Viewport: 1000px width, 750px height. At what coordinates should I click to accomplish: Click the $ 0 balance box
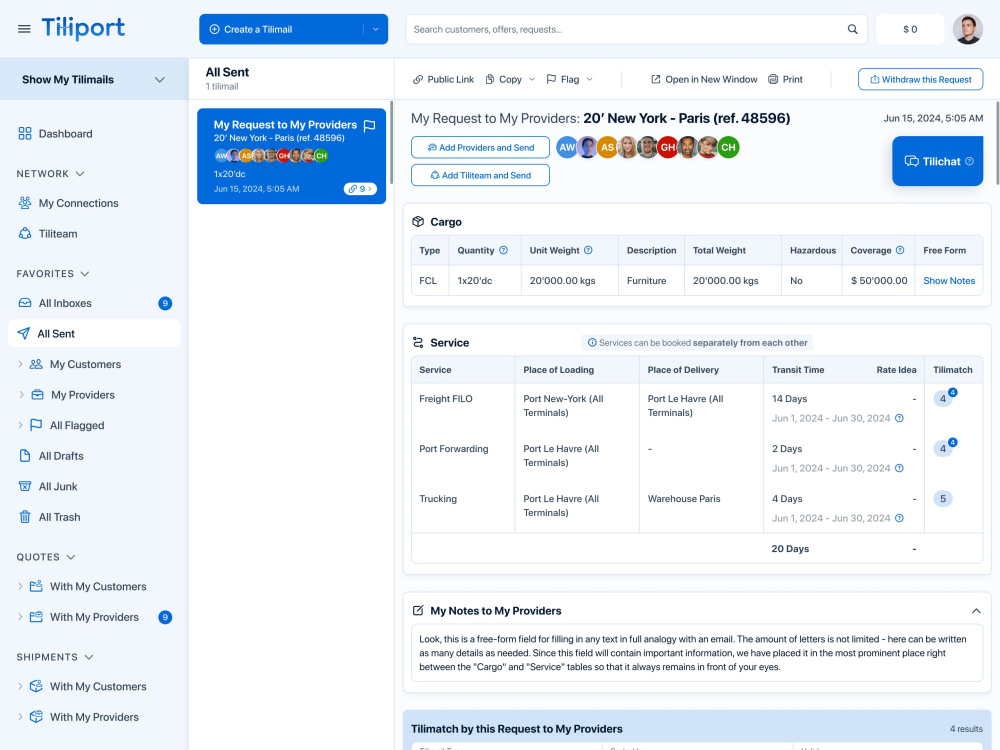click(x=910, y=29)
